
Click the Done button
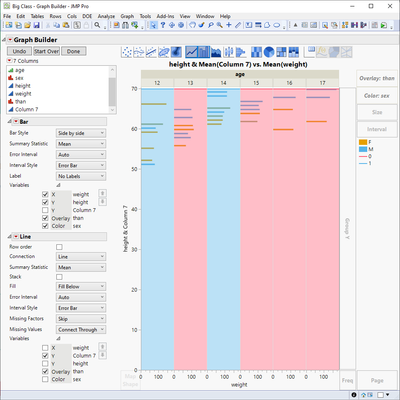pos(73,51)
